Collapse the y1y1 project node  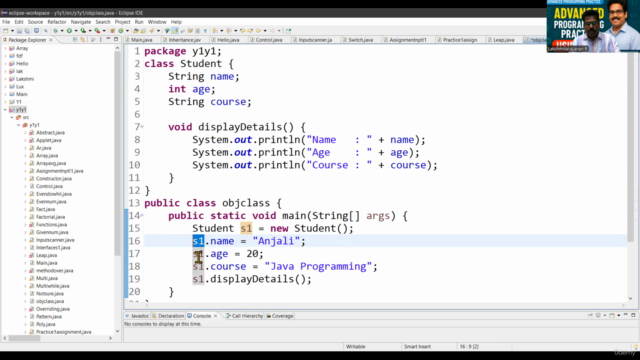coord(5,109)
